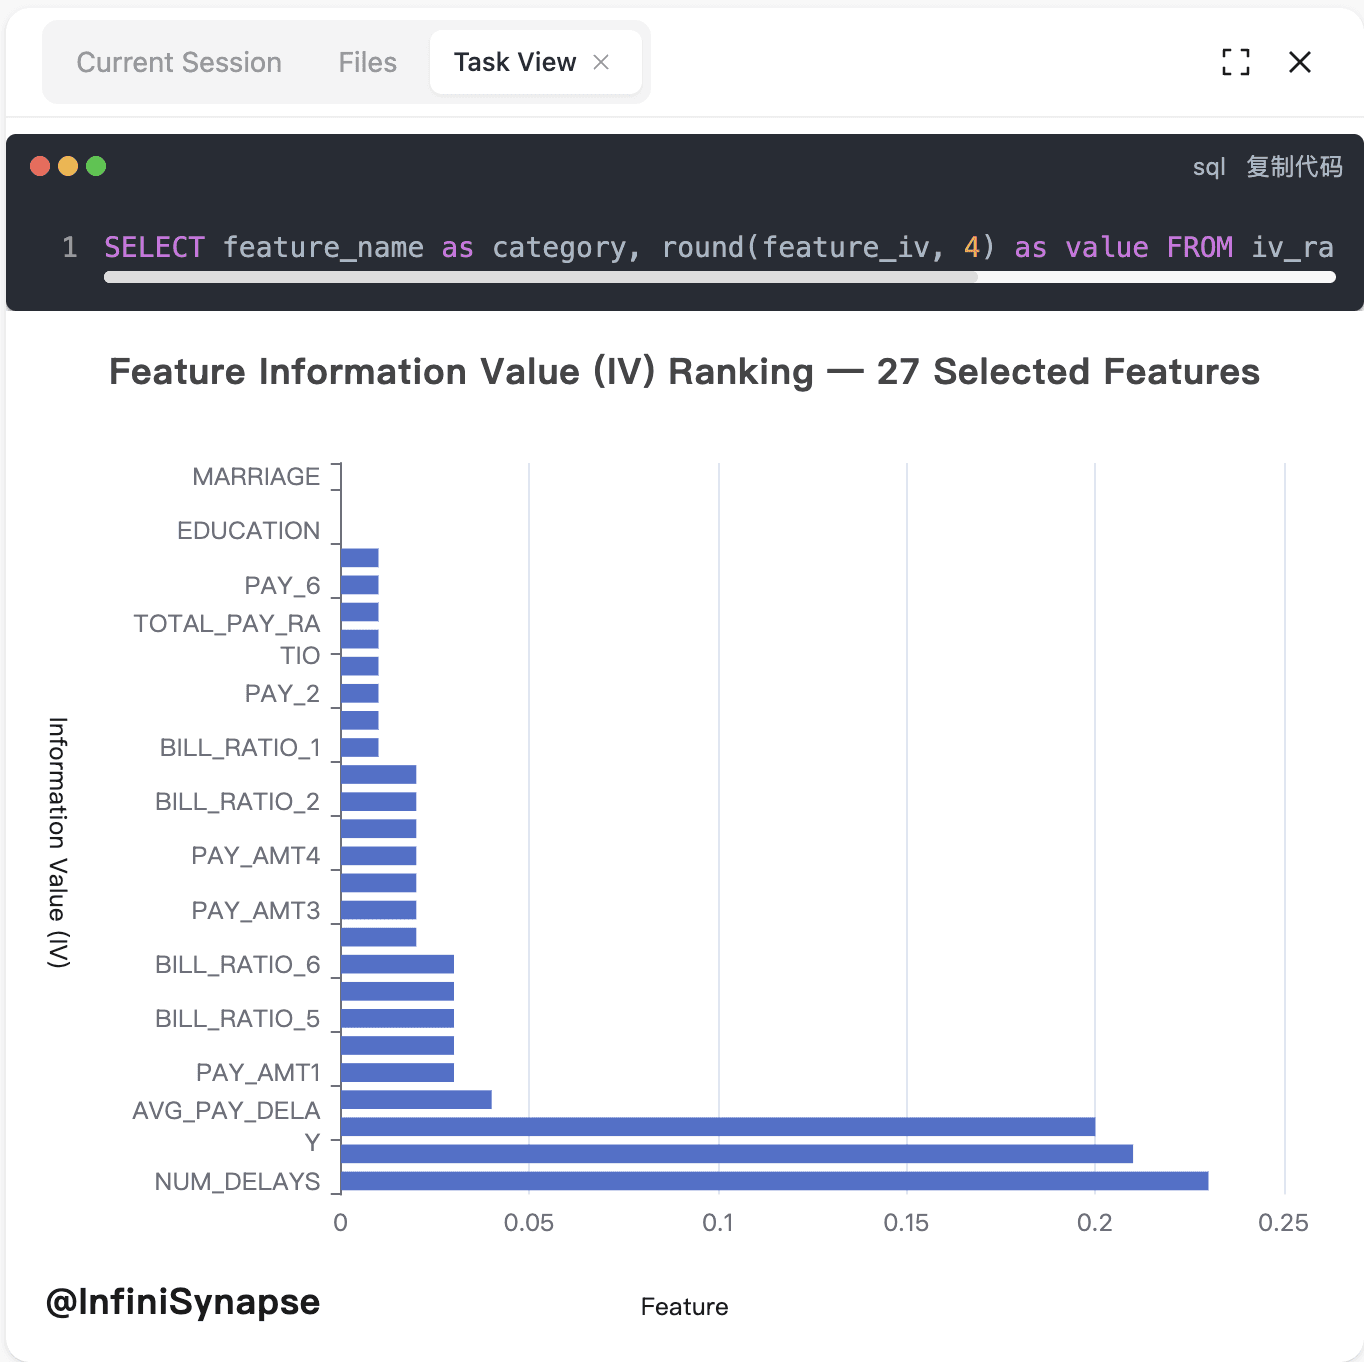This screenshot has height=1362, width=1364.
Task: Copy the code with 复制代码 button
Action: 1294,166
